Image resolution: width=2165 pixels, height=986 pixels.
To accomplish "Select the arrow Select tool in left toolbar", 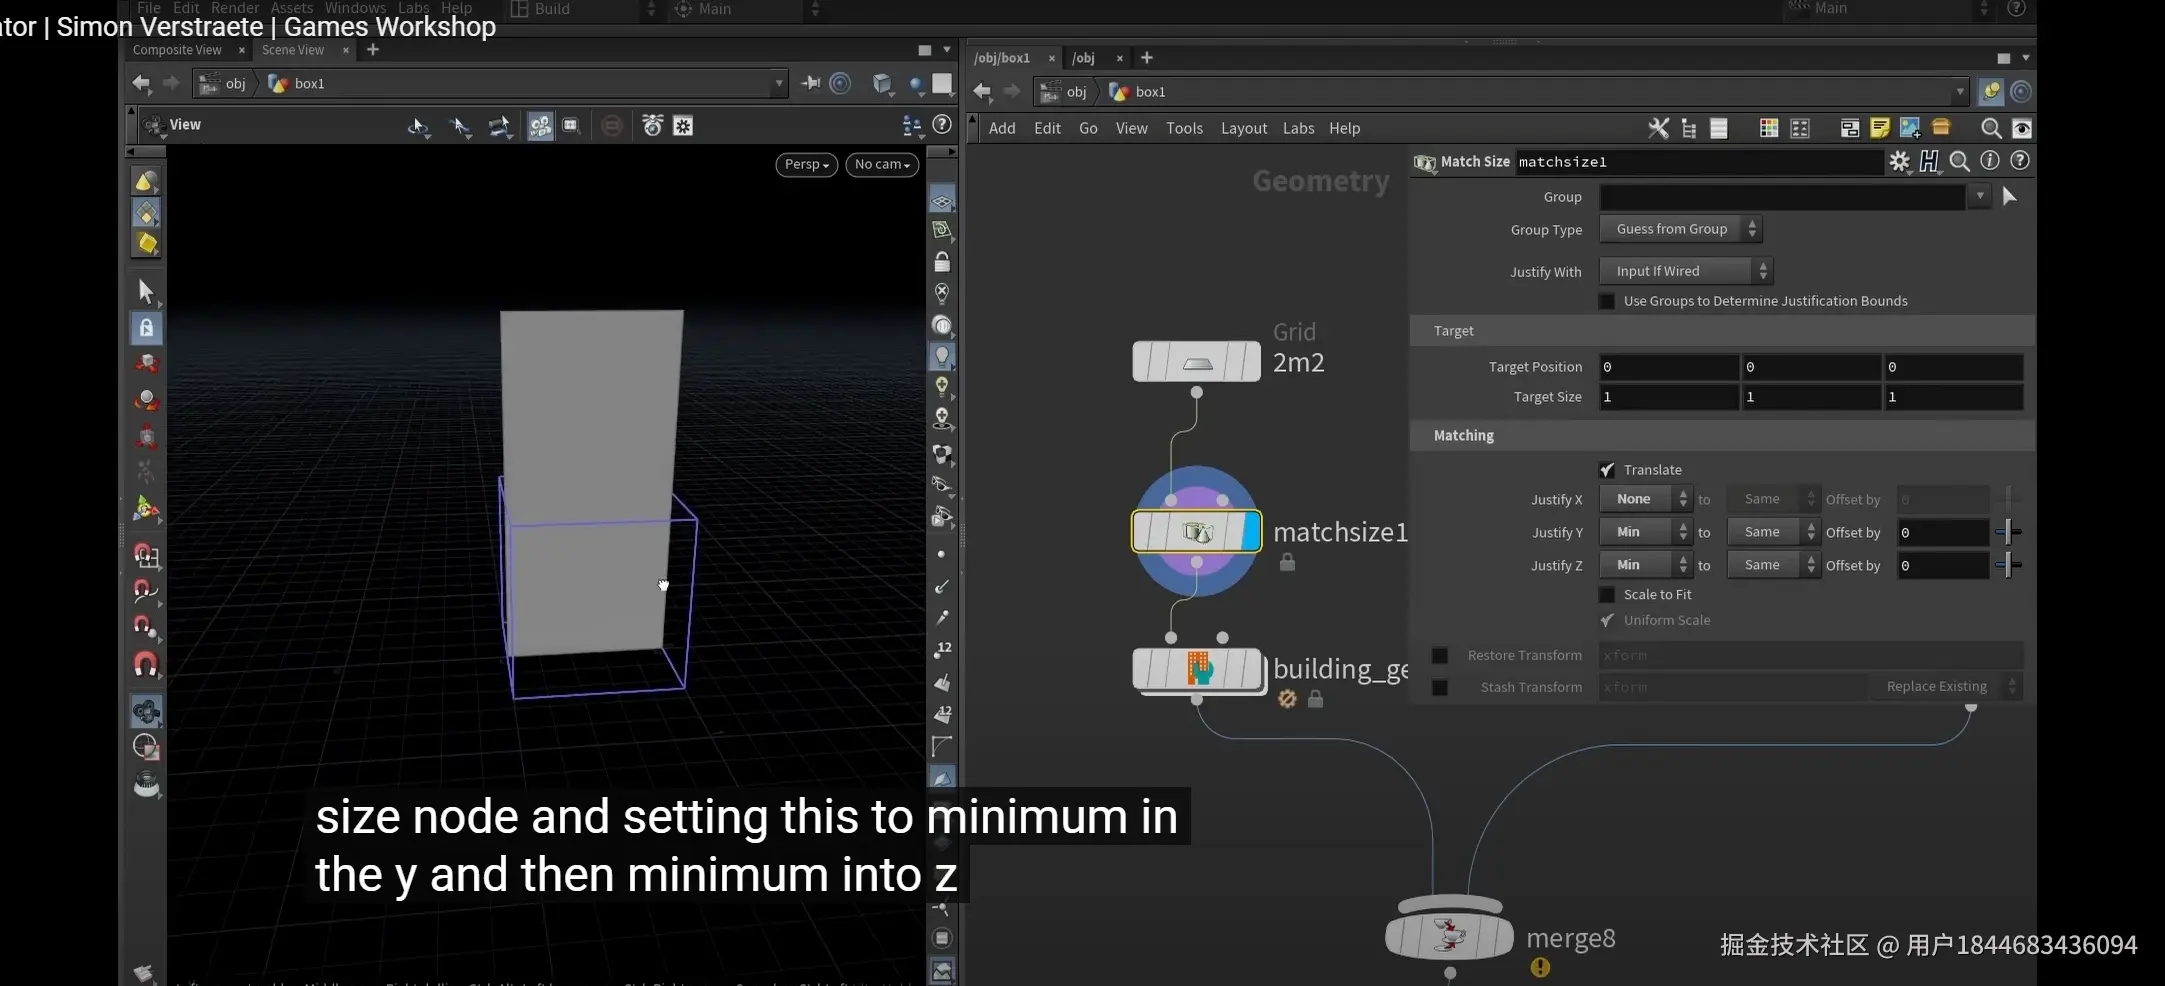I will (x=146, y=291).
